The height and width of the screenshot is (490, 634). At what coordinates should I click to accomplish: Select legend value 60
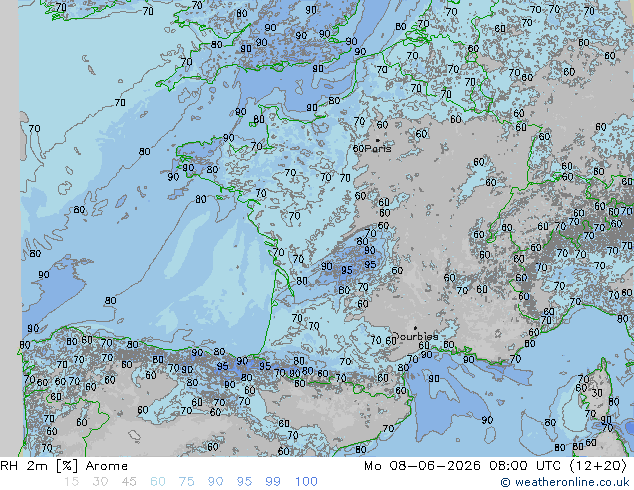pyautogui.click(x=158, y=482)
